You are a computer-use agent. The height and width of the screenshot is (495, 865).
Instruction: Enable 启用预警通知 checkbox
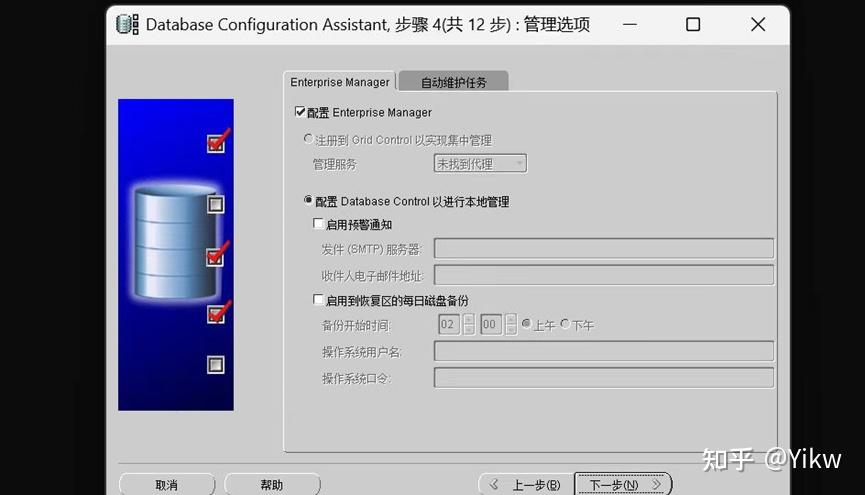[318, 223]
